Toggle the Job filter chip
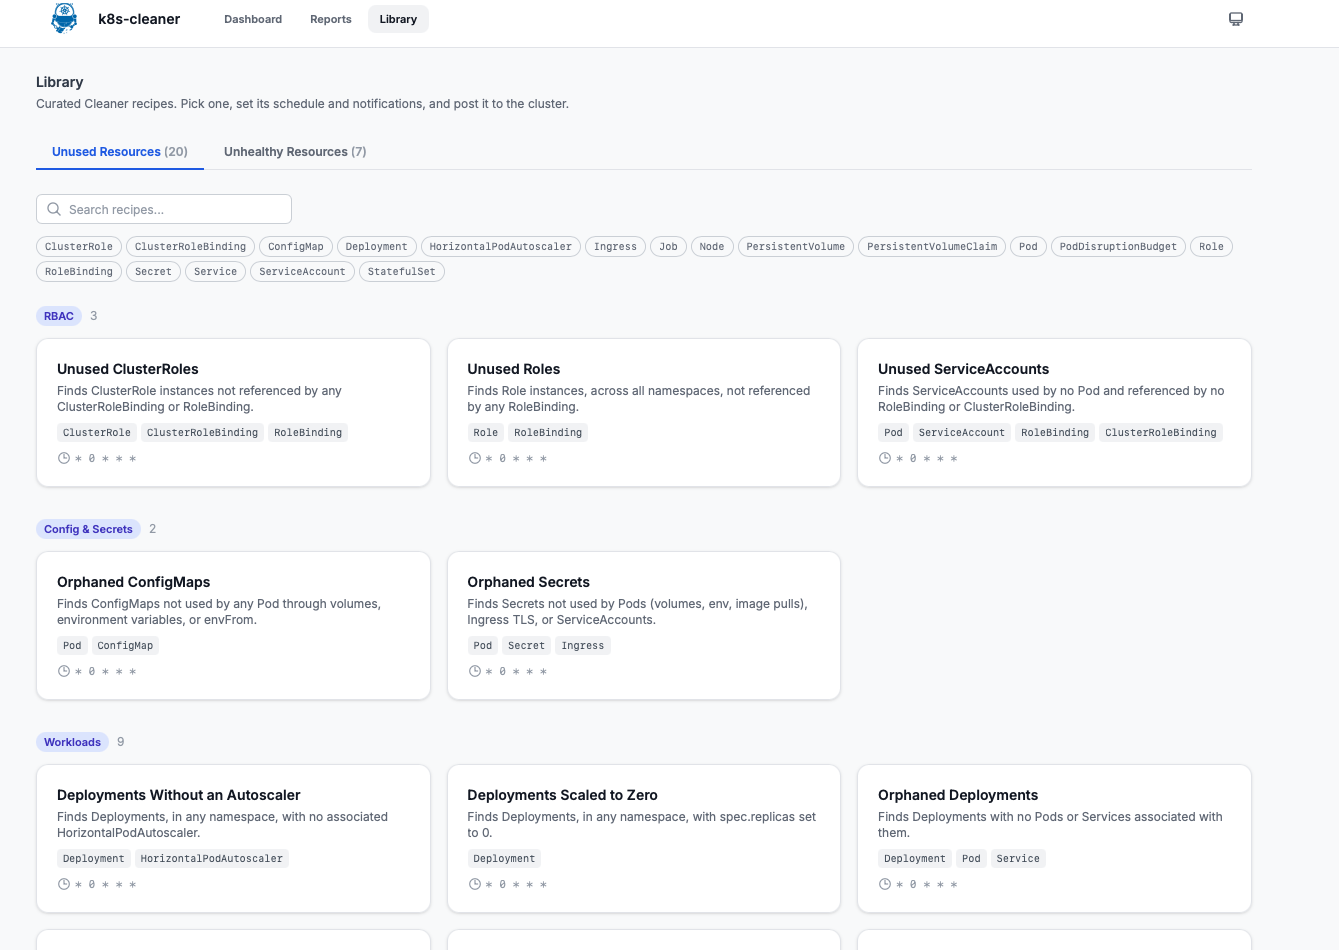Viewport: 1339px width, 950px height. point(668,247)
